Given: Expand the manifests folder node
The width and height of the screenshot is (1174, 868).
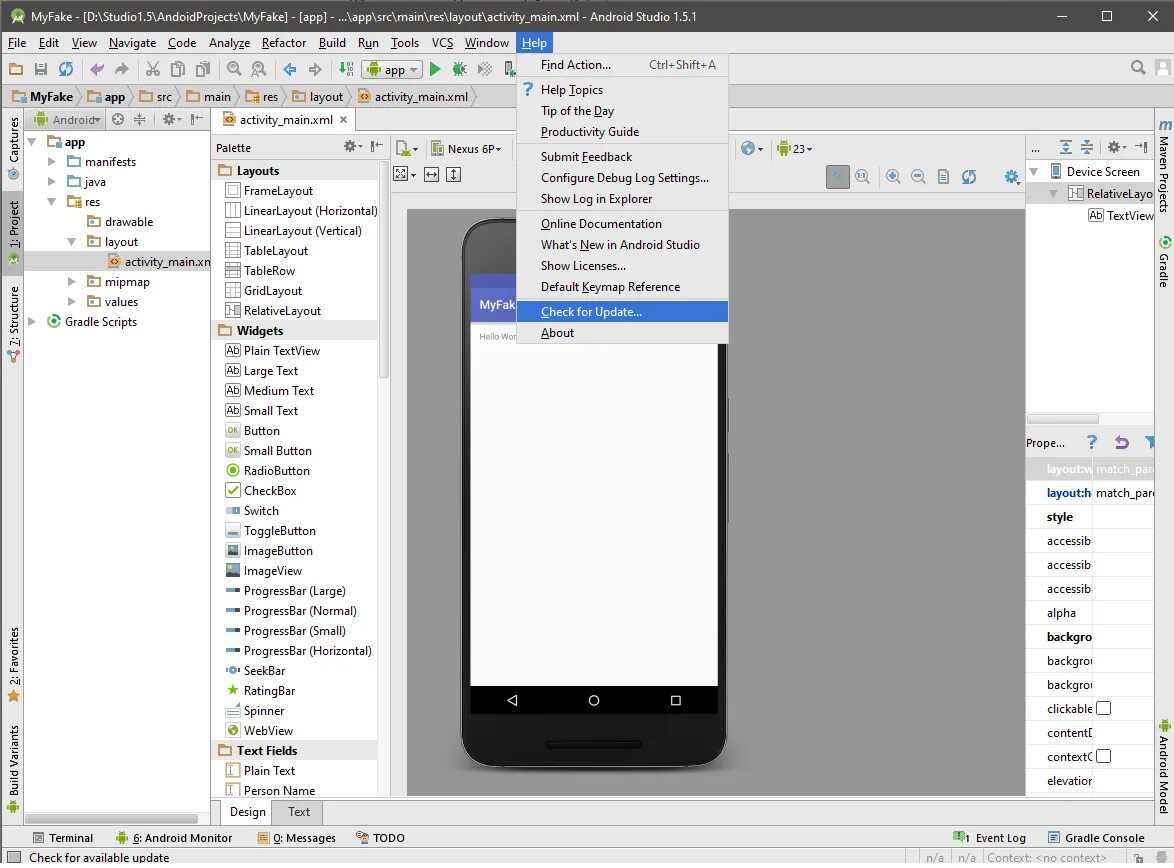Looking at the screenshot, I should pos(52,162).
